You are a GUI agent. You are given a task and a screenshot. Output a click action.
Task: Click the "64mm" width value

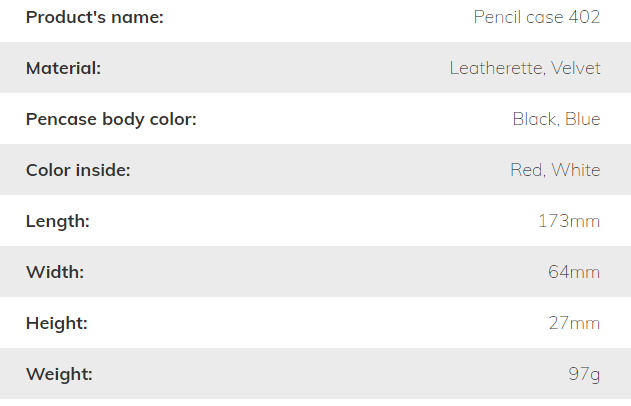pos(574,272)
